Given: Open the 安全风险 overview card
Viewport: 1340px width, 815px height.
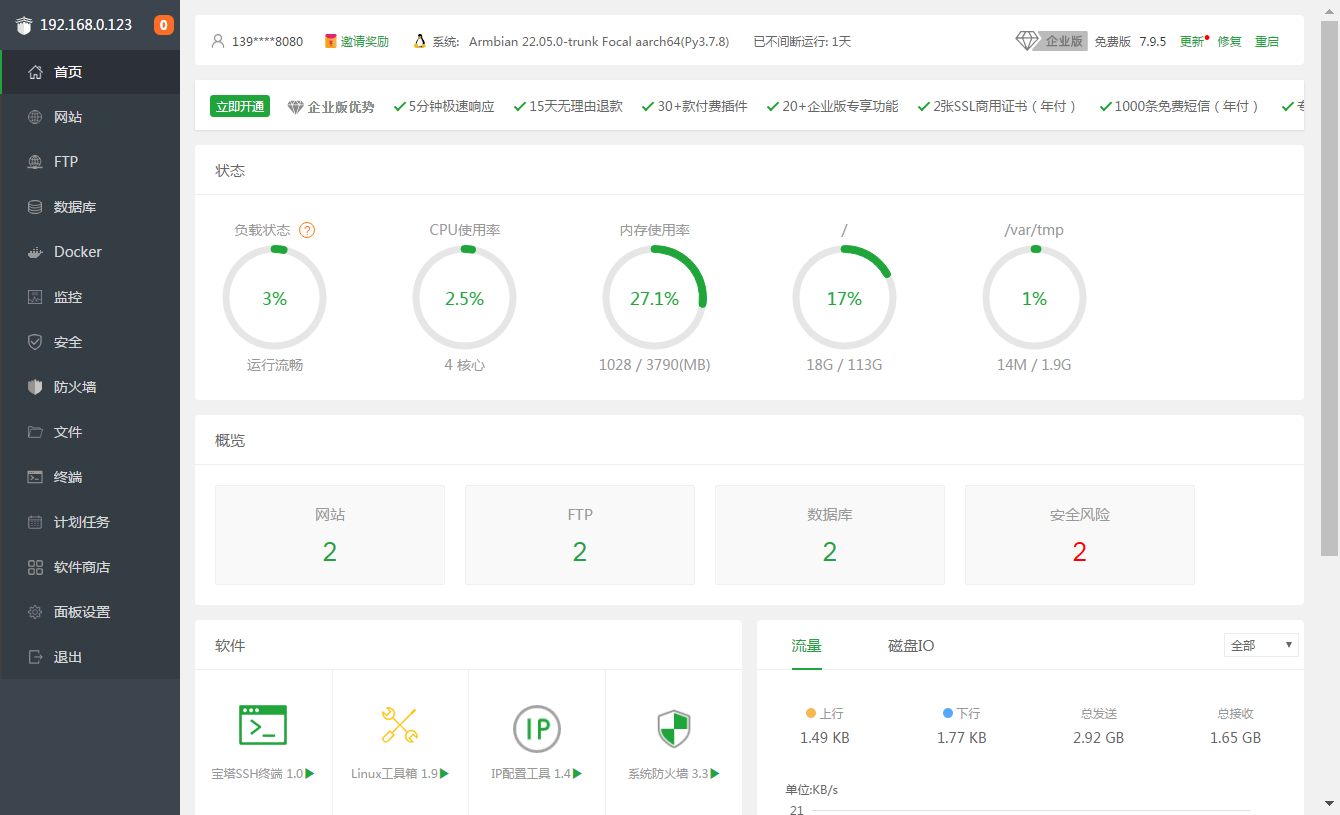Looking at the screenshot, I should click(x=1079, y=535).
